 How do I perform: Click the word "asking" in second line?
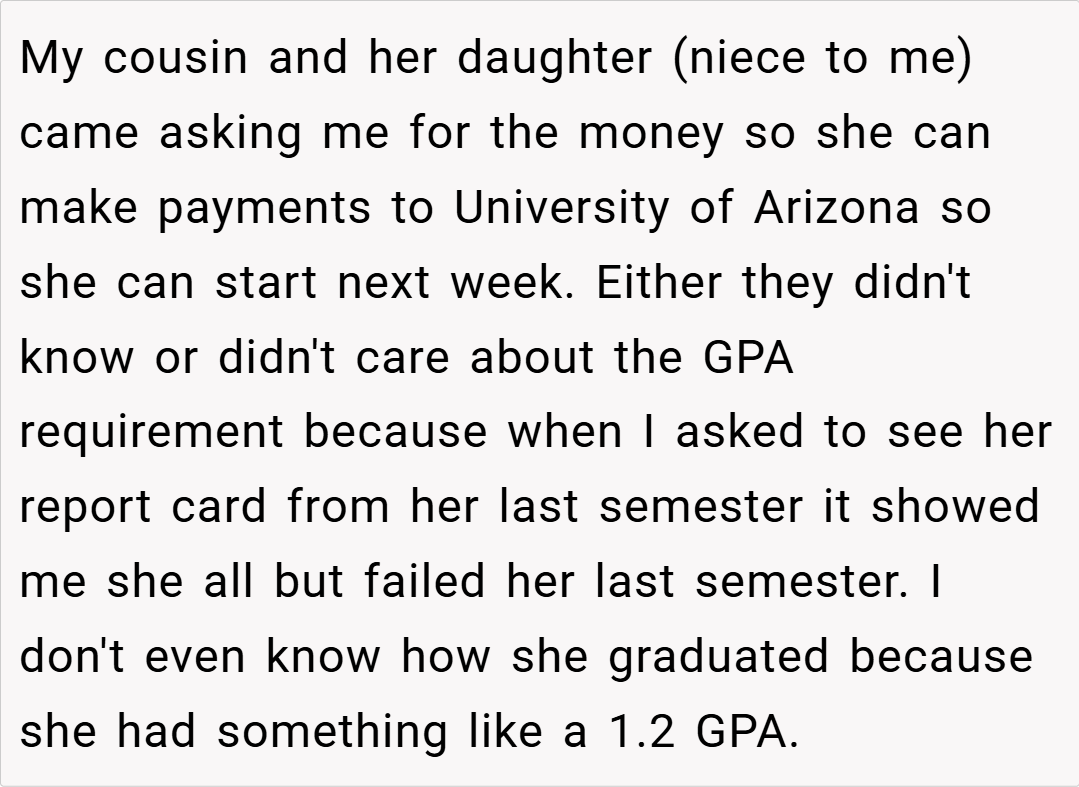click(229, 133)
